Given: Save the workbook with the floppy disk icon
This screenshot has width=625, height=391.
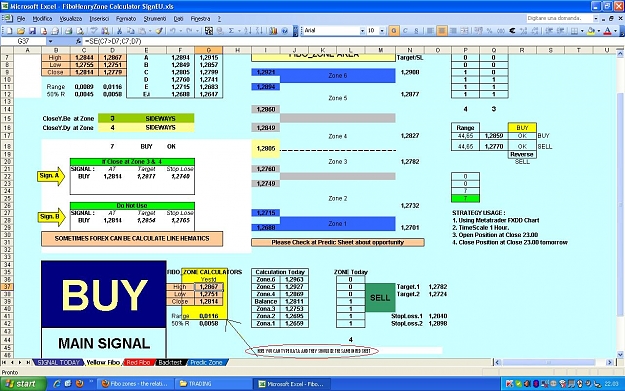Looking at the screenshot, I should click(x=32, y=31).
